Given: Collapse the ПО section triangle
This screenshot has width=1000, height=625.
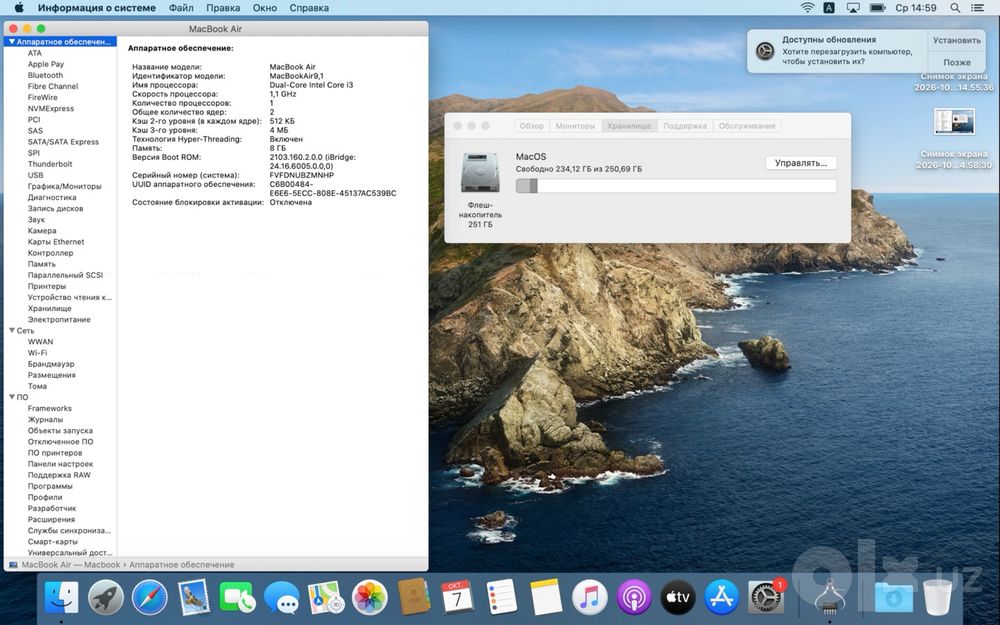Looking at the screenshot, I should [x=11, y=397].
